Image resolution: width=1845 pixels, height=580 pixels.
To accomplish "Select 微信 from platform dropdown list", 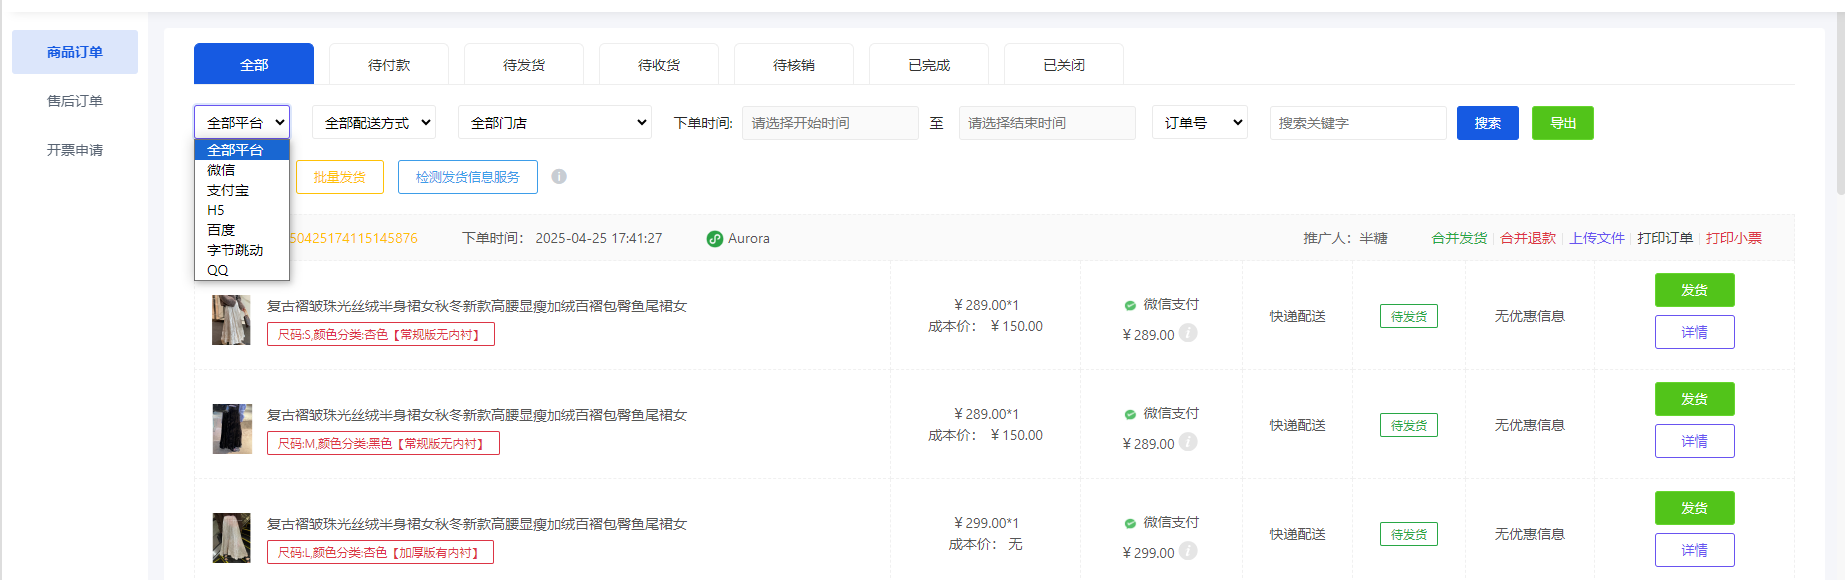I will coord(222,170).
